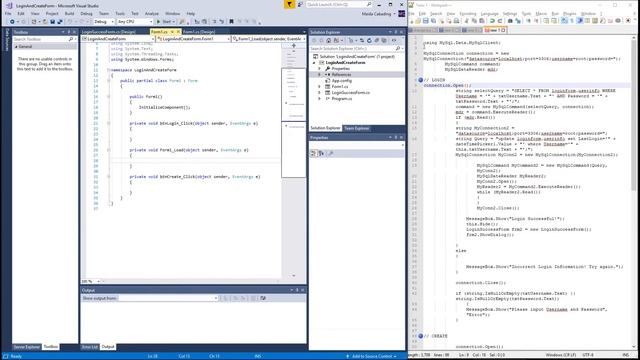640x360 pixels.
Task: Click the Show All Files icon in Solution Explorer
Action: 384,40
